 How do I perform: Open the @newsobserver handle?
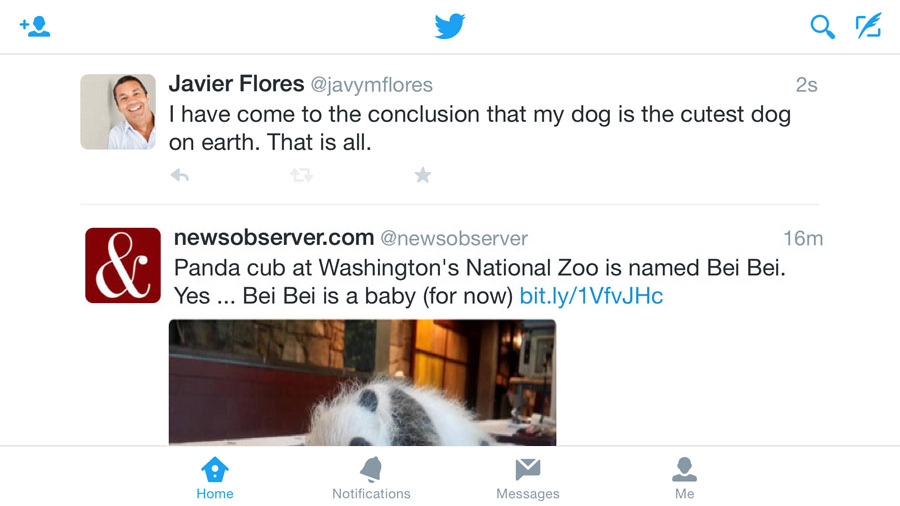tap(454, 239)
